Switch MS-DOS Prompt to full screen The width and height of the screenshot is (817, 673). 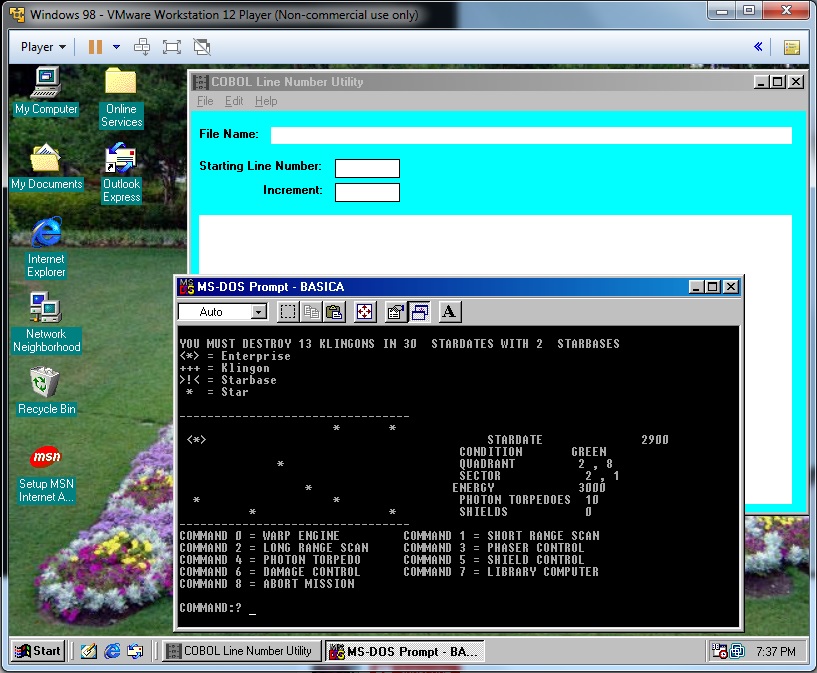(x=365, y=312)
